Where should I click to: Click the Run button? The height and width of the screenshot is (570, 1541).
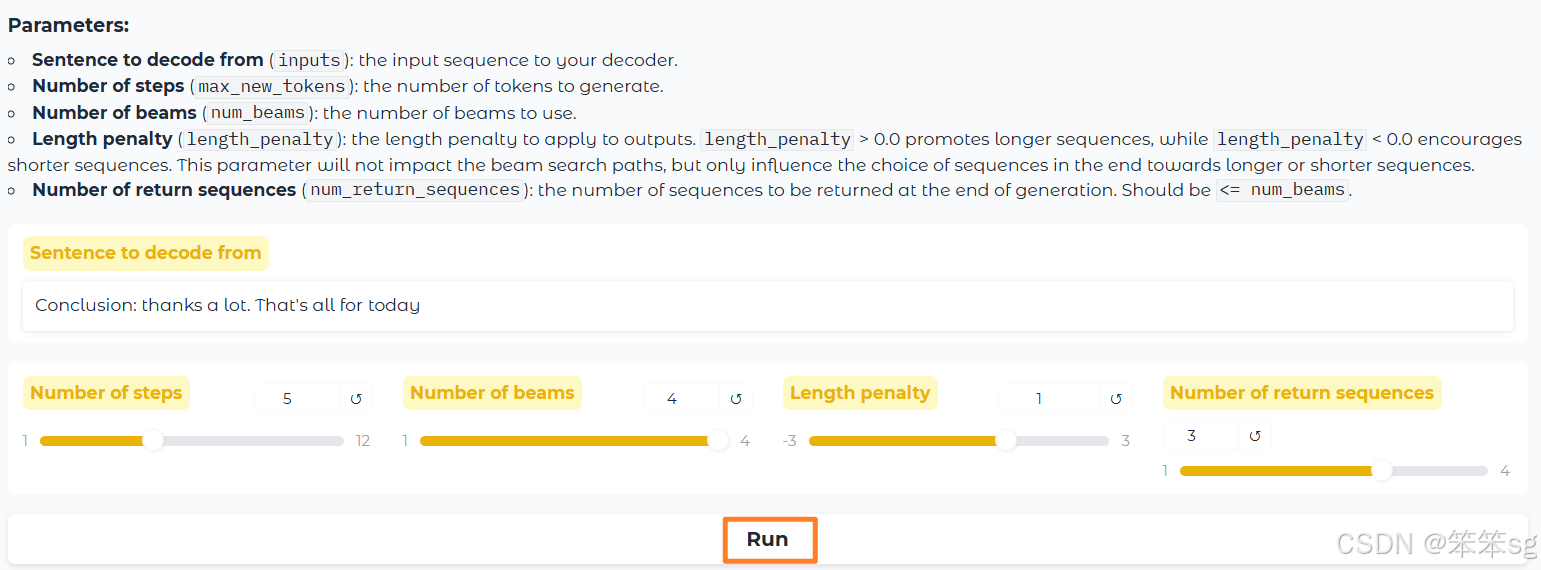[770, 540]
